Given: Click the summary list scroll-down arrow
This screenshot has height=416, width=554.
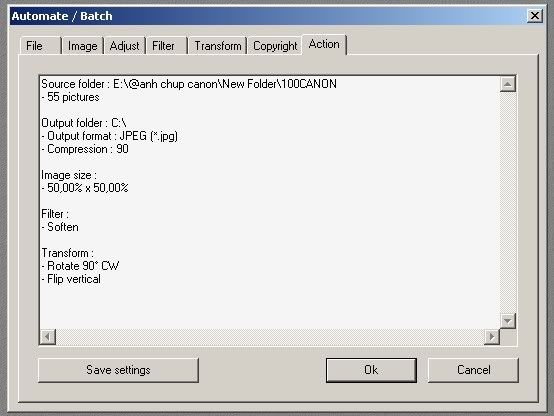Looking at the screenshot, I should click(x=508, y=321).
